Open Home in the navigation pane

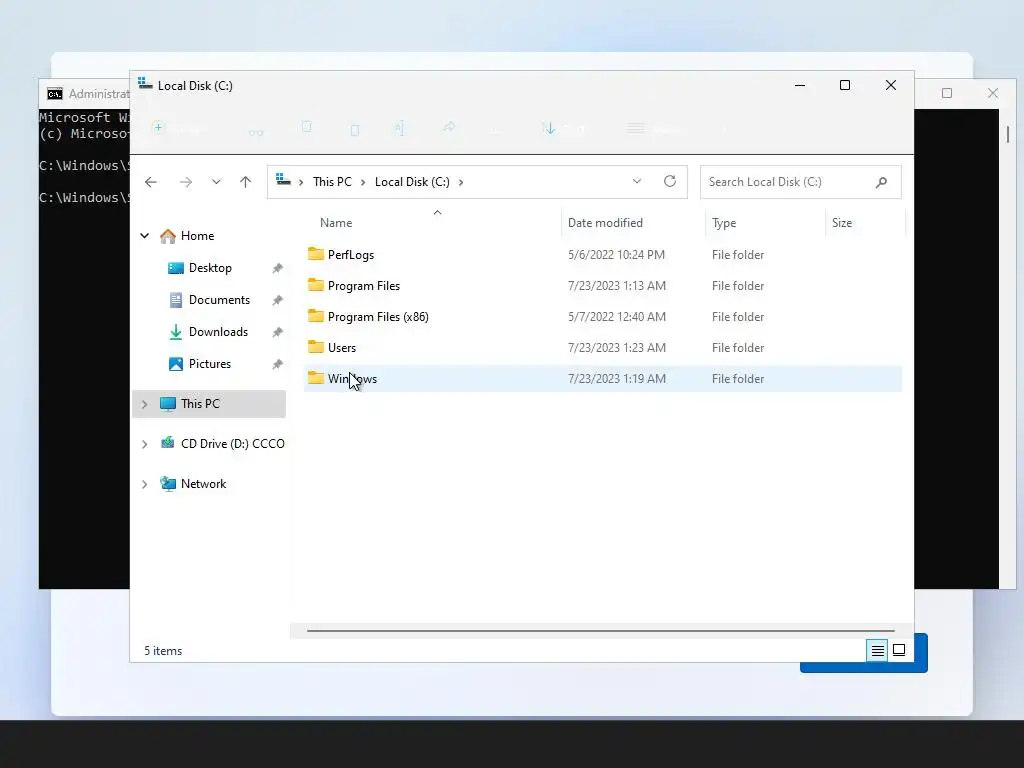pos(197,236)
